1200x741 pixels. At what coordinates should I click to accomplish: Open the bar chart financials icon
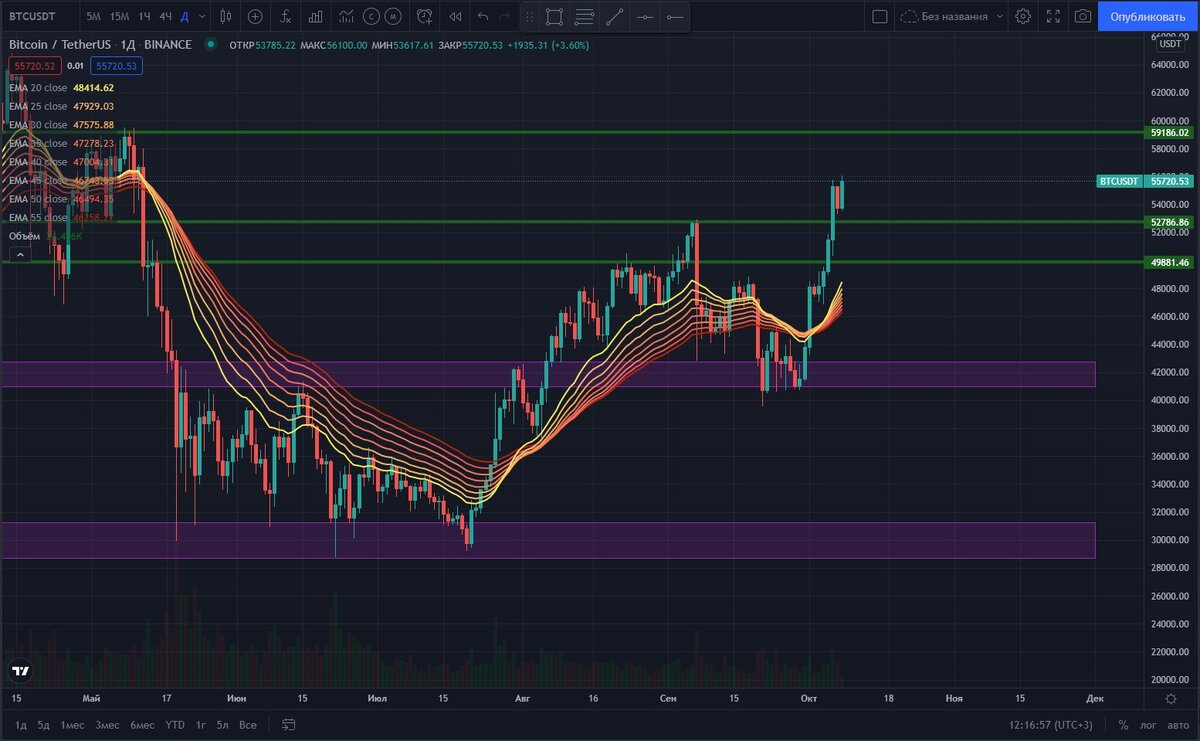[x=316, y=16]
